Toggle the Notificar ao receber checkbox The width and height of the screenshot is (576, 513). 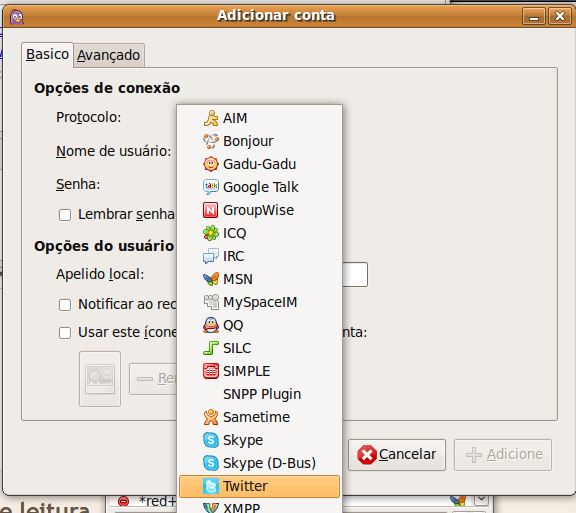click(x=65, y=305)
